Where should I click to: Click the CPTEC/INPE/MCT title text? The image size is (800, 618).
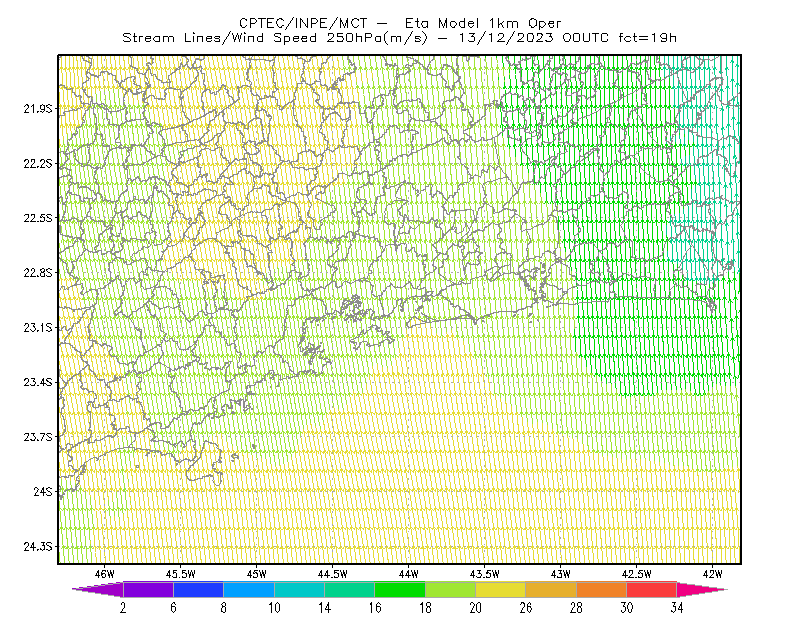[303, 23]
